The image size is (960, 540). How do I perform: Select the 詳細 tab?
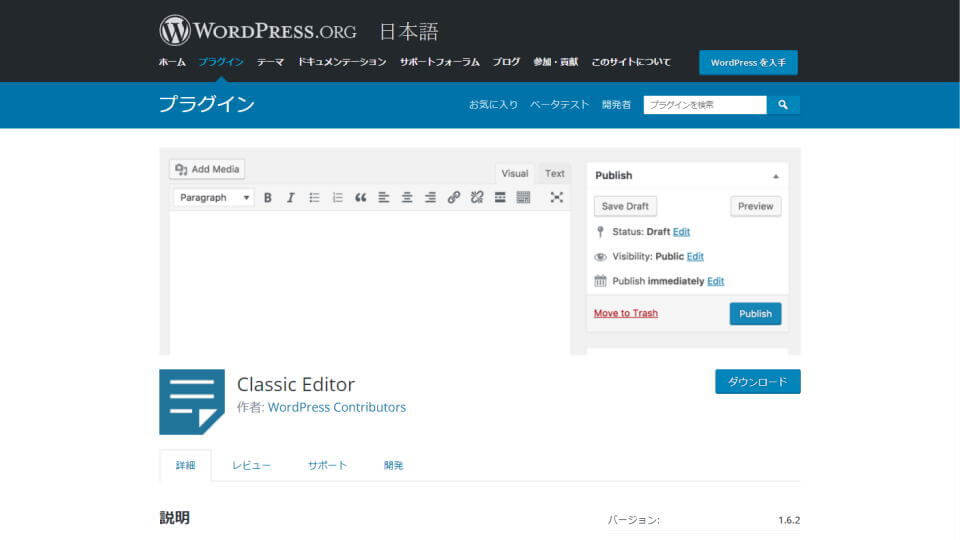pos(186,465)
